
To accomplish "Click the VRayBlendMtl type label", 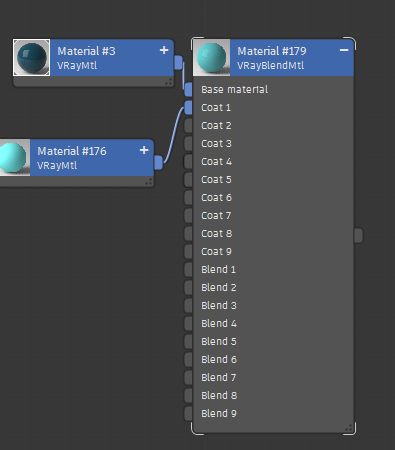I will 270,65.
